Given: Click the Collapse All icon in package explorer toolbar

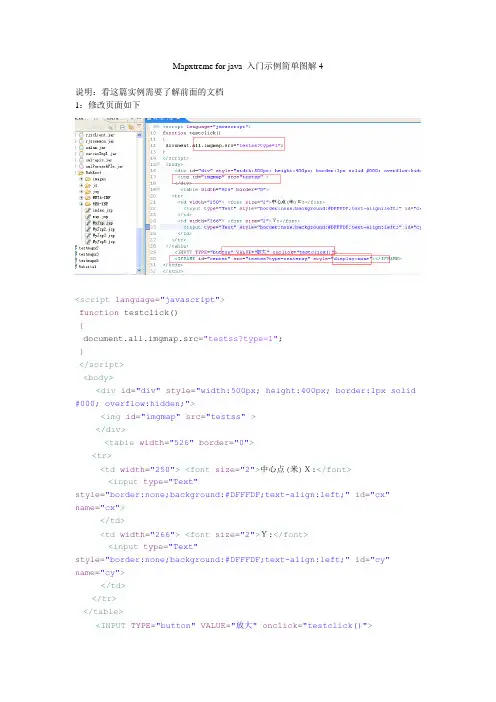Looking at the screenshot, I should point(122,127).
